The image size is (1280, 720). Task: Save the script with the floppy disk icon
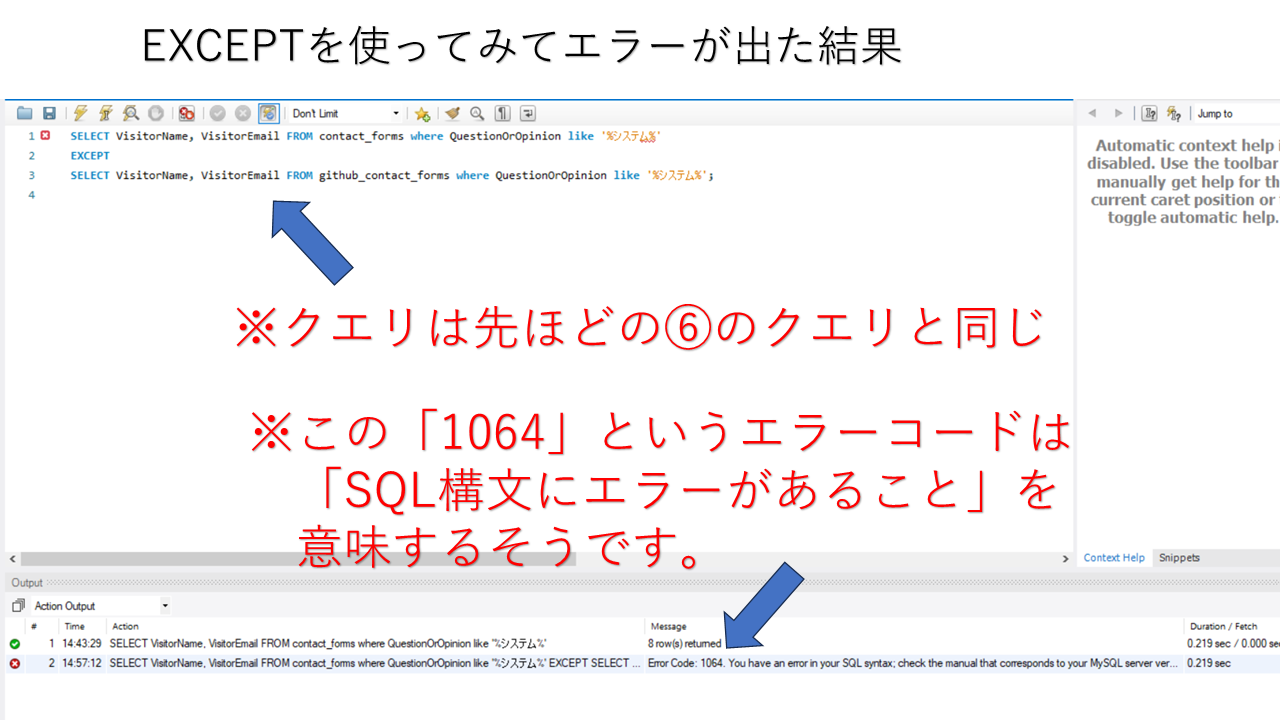pos(49,114)
